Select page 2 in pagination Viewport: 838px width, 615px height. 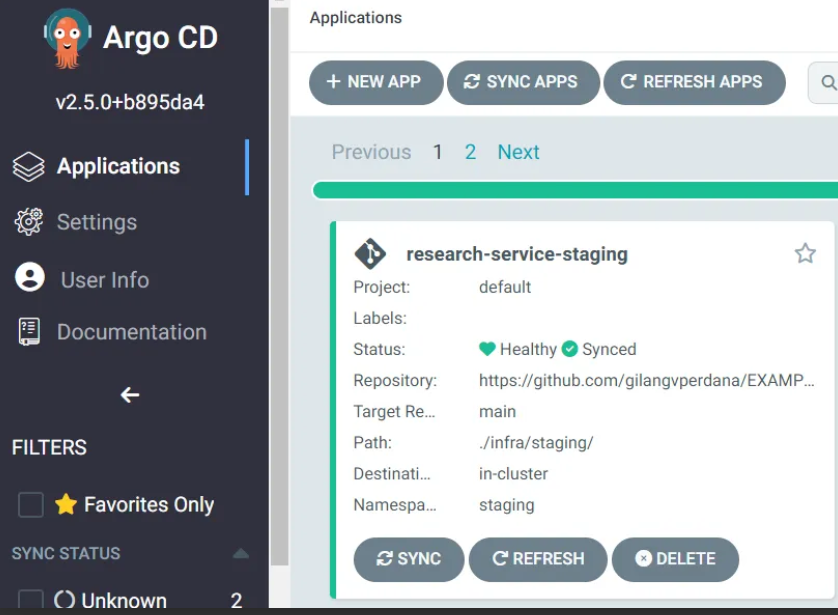coord(470,152)
